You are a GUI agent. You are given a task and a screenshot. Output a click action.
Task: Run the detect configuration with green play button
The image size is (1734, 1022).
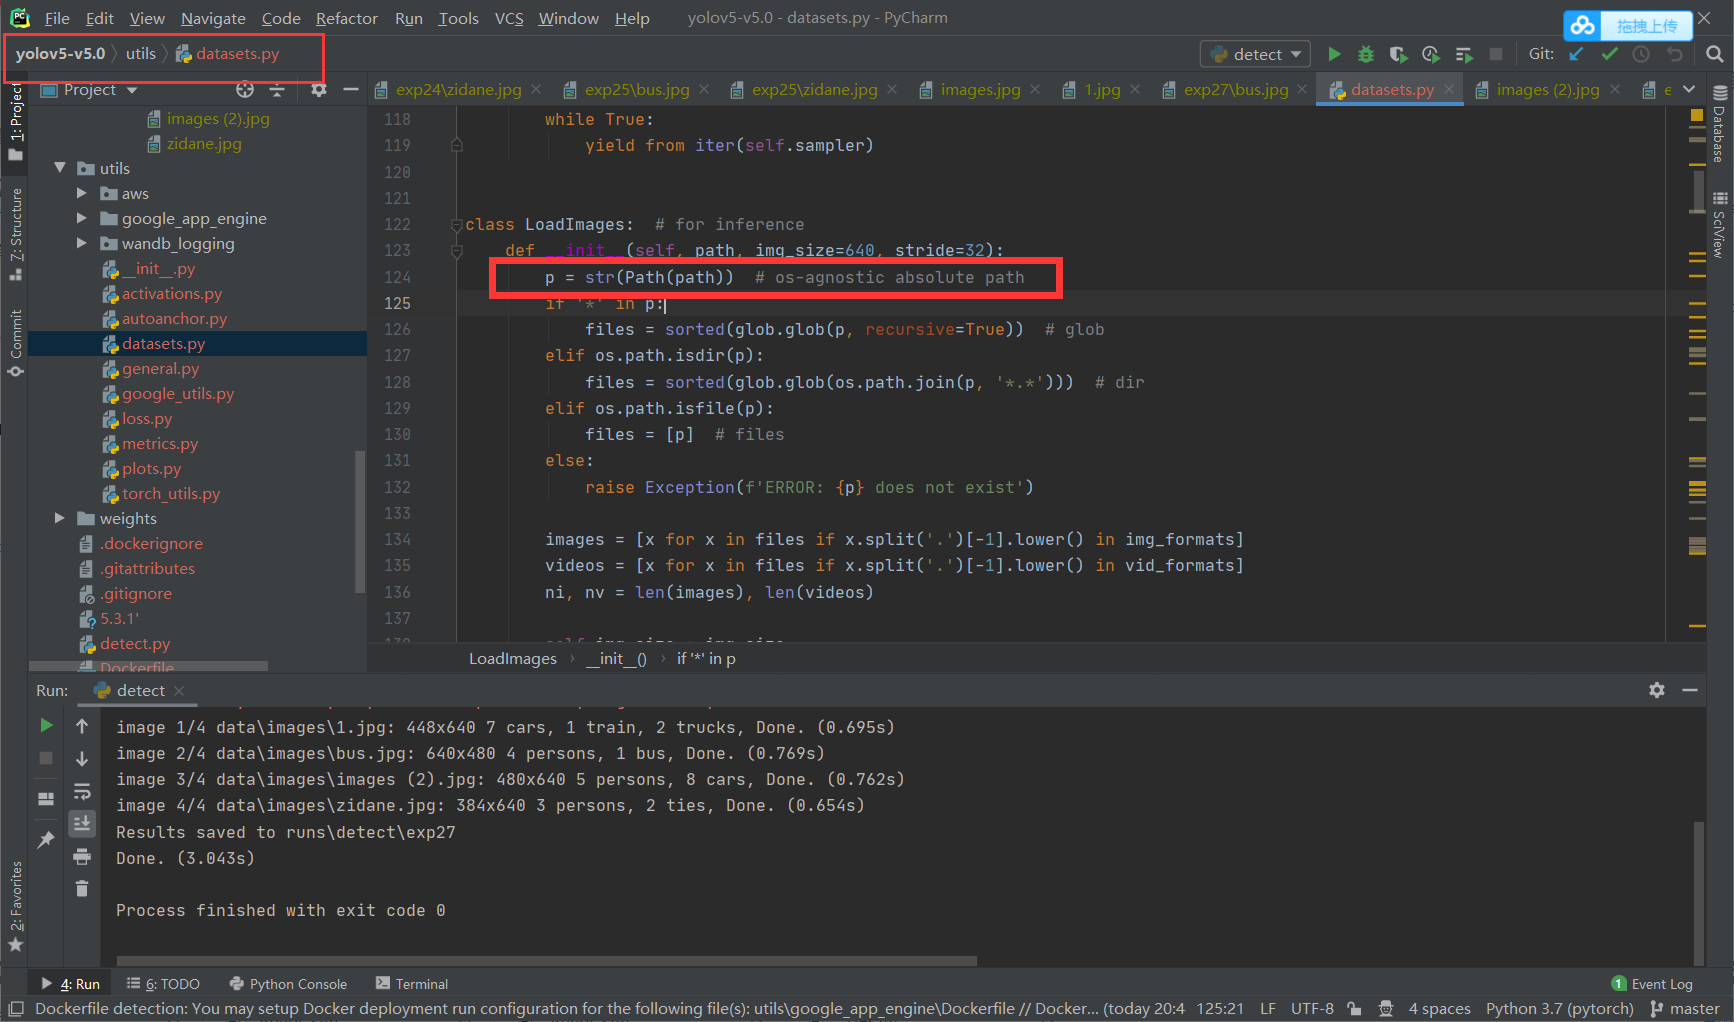pyautogui.click(x=1334, y=54)
